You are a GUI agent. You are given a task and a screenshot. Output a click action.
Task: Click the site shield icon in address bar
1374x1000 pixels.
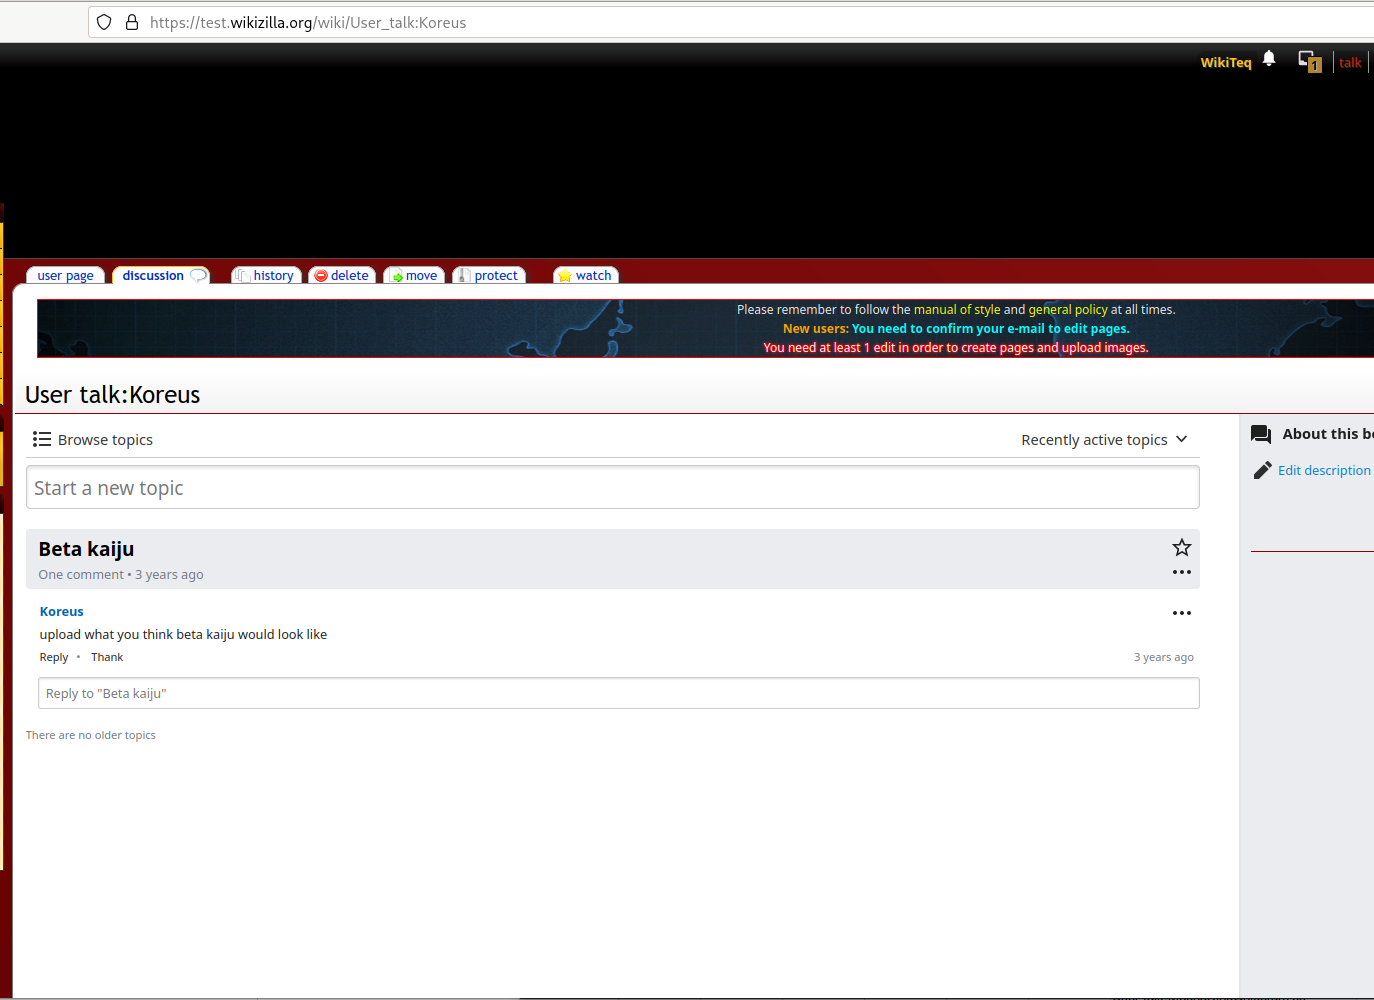(104, 22)
